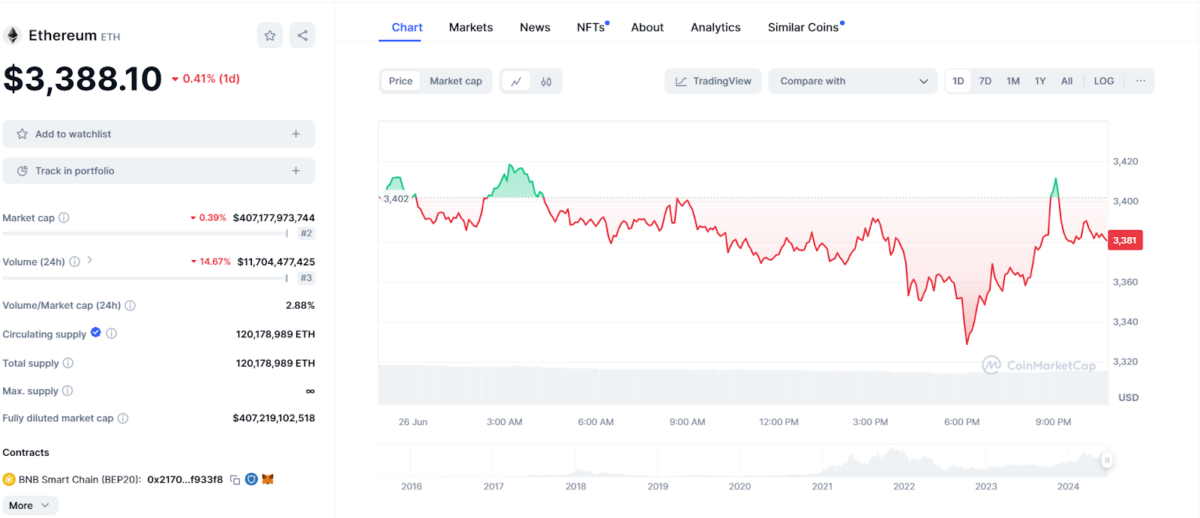Click the $407,219,102,518 fully diluted value
This screenshot has height=518, width=1200.
pyautogui.click(x=274, y=418)
